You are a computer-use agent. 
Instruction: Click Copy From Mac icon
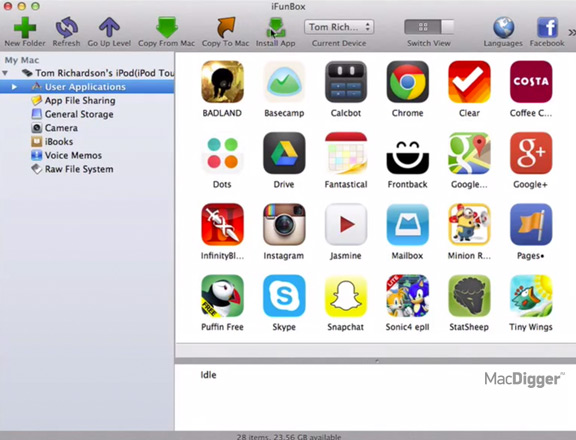click(167, 28)
